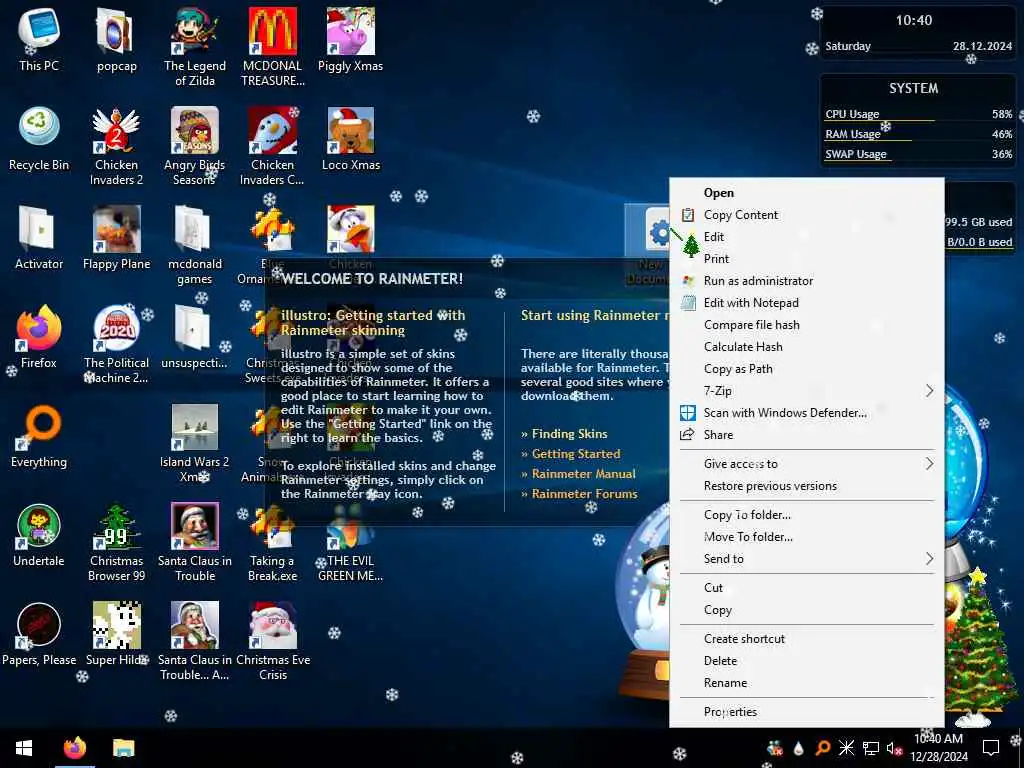Select the Everything search shortcut
The width and height of the screenshot is (1024, 768).
click(x=39, y=436)
